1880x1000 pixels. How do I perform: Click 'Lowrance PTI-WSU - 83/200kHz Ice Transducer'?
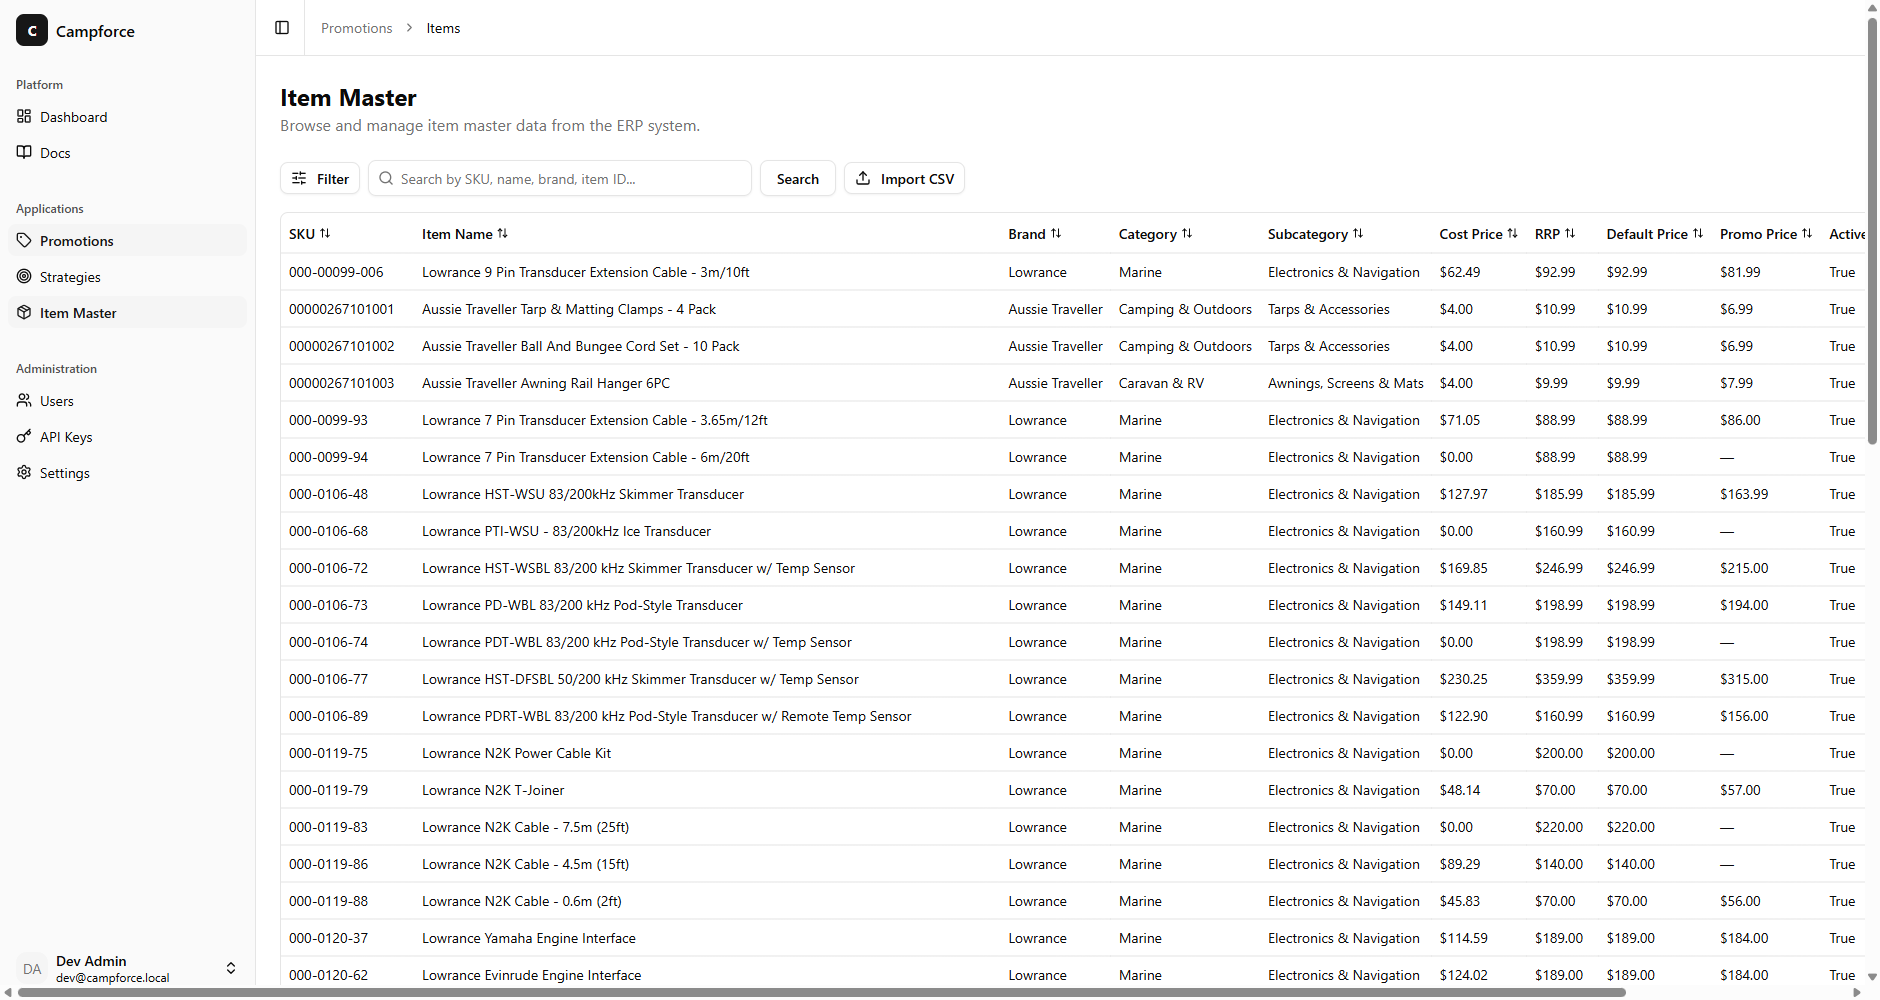[x=566, y=531]
